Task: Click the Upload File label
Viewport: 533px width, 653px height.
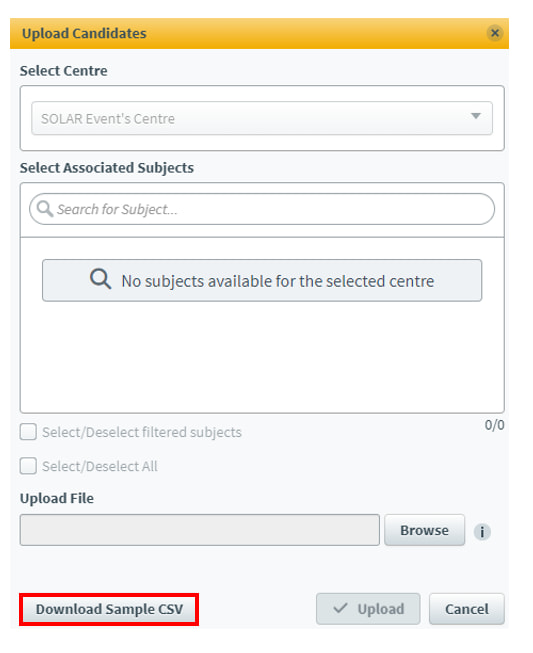Action: point(57,498)
